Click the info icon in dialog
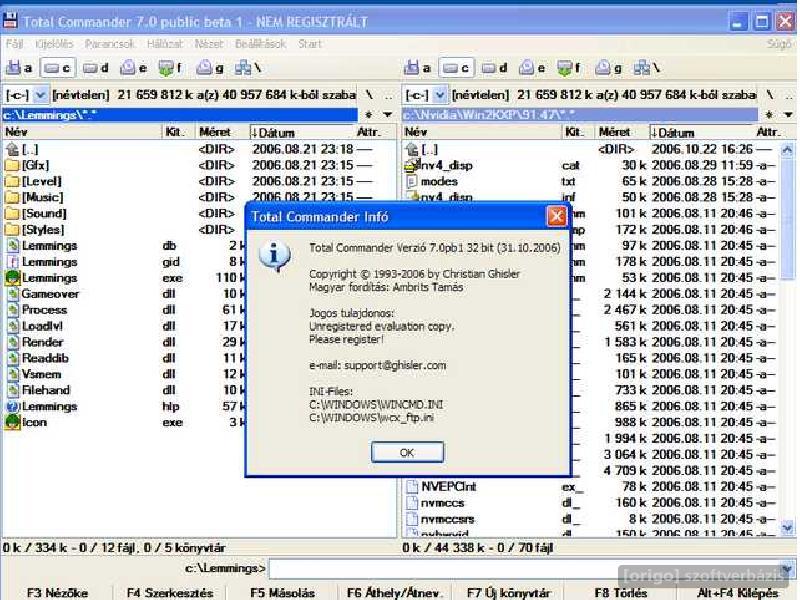 274,255
